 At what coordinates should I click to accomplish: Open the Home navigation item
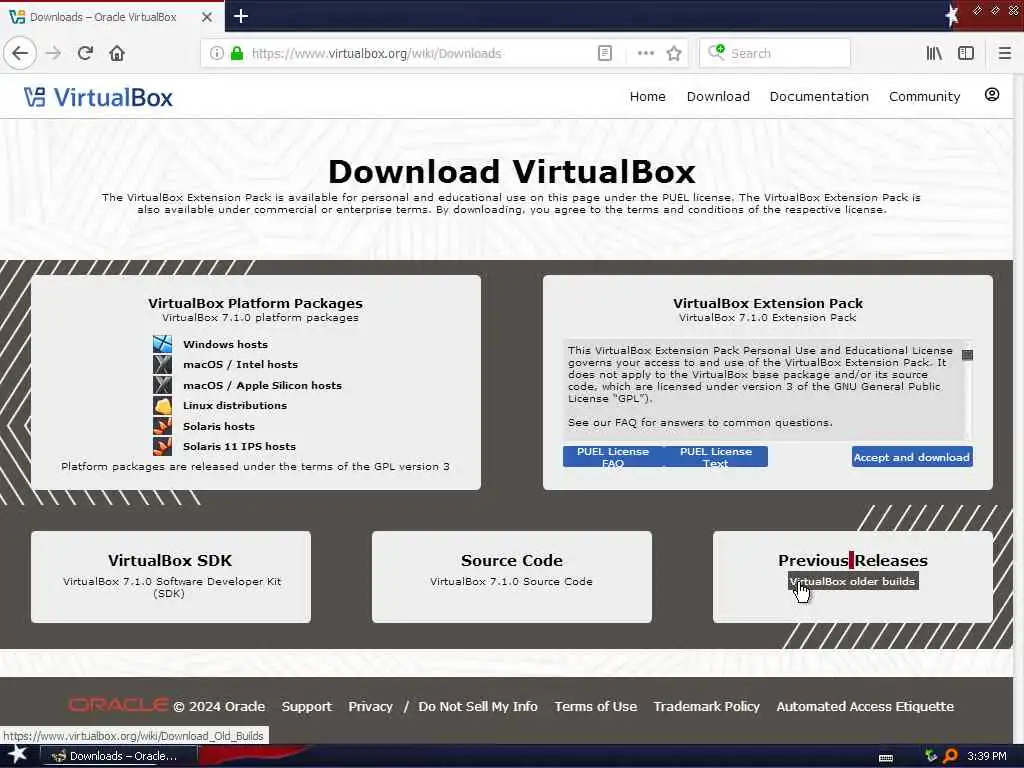tap(647, 97)
